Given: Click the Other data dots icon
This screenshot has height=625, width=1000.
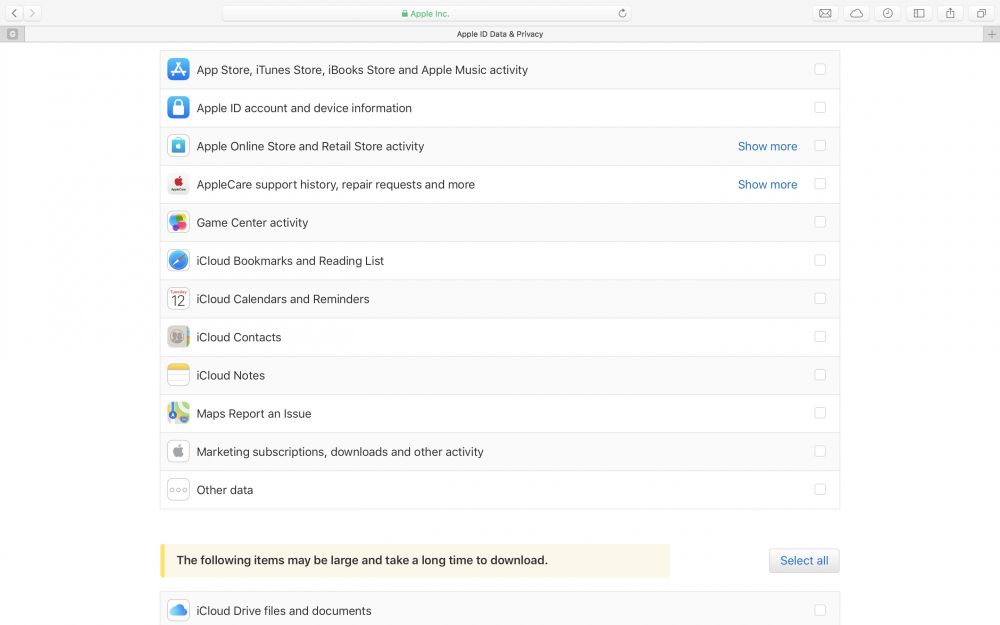Looking at the screenshot, I should 178,490.
